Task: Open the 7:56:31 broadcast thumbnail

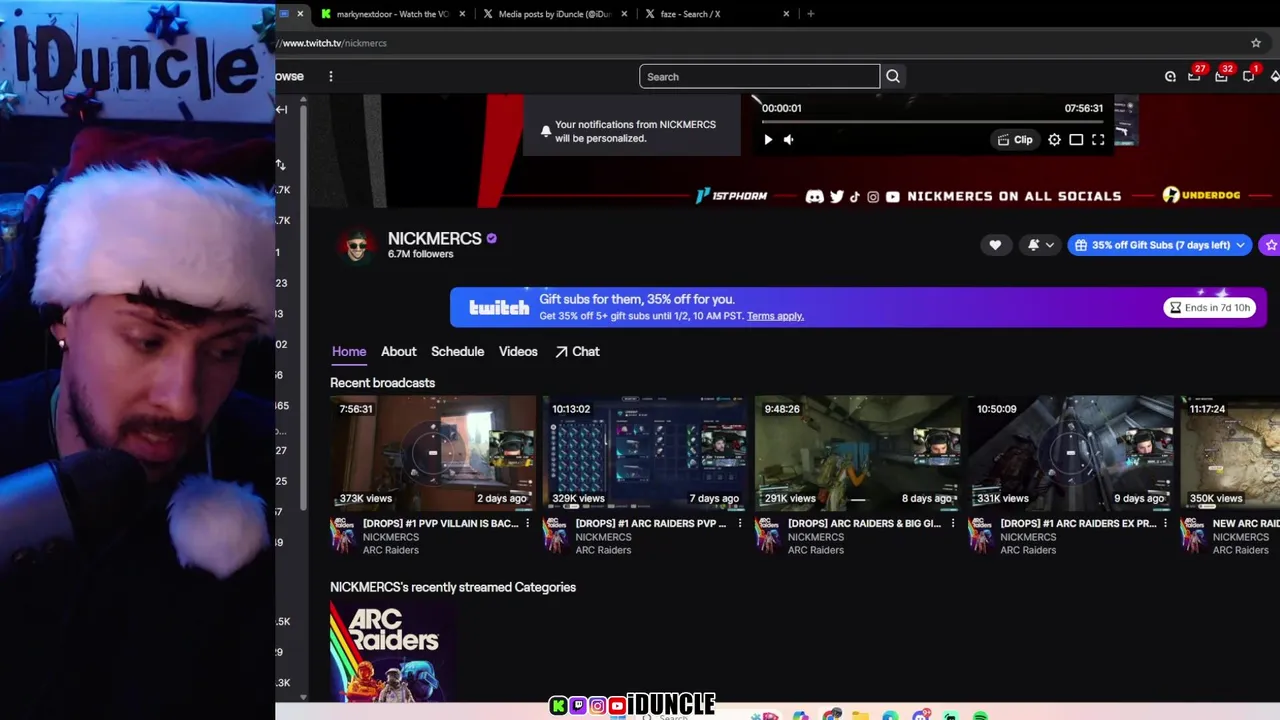Action: click(433, 453)
